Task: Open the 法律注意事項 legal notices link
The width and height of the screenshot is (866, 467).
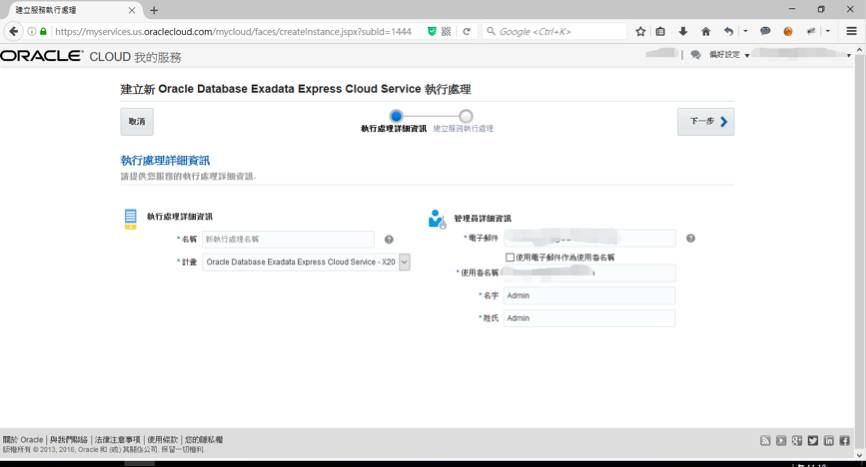Action: (118, 440)
